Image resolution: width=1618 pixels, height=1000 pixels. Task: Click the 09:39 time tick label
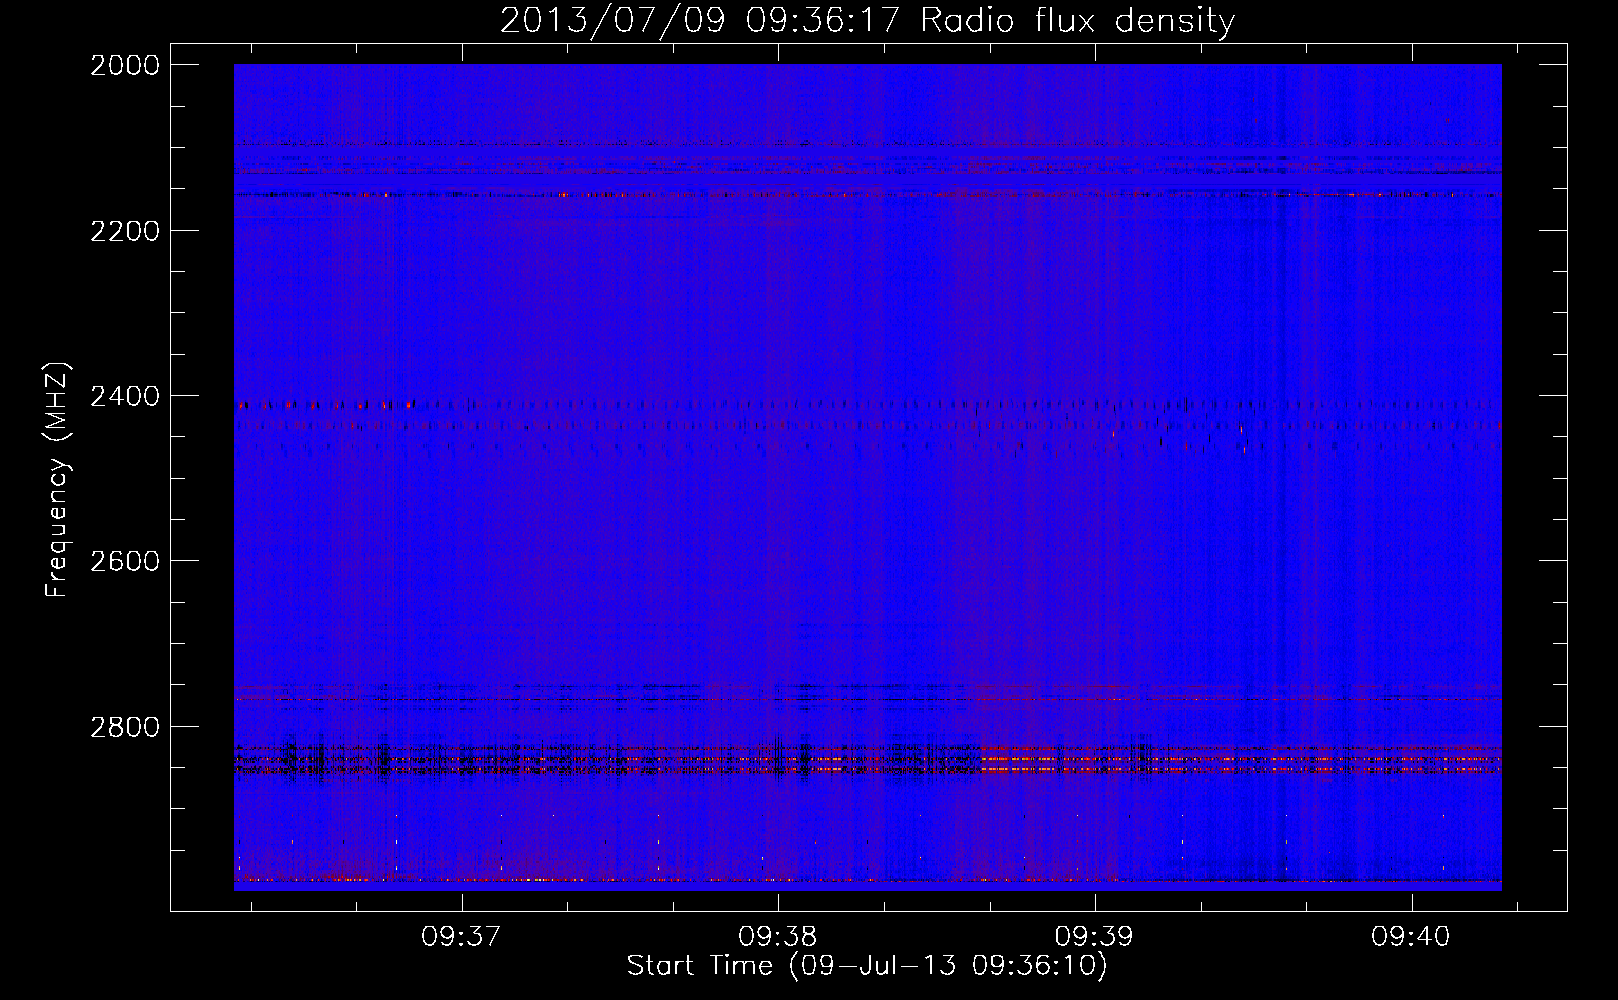tap(1094, 937)
